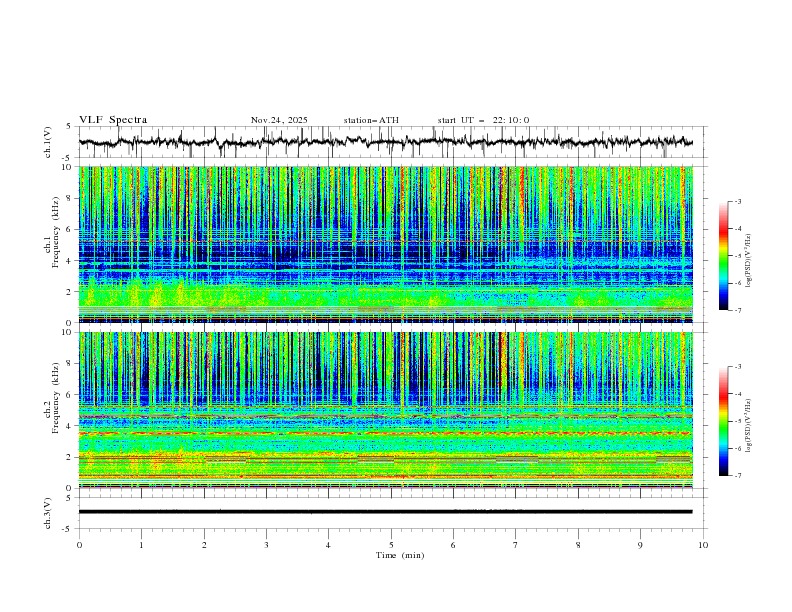Click the upper colorbar log(PSD) label
792x612 pixels.
point(748,261)
